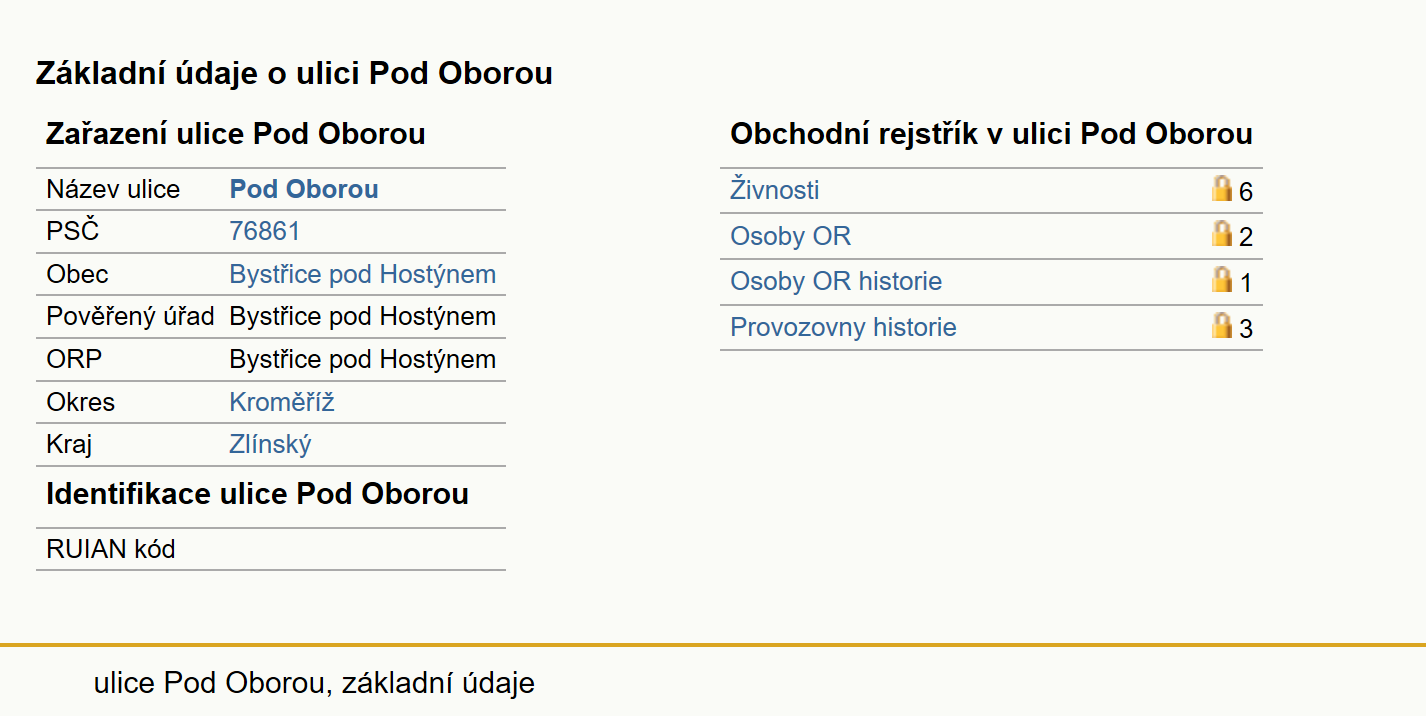The image size is (1426, 716).
Task: Click the count 6 next to Živnosti
Action: 1246,192
